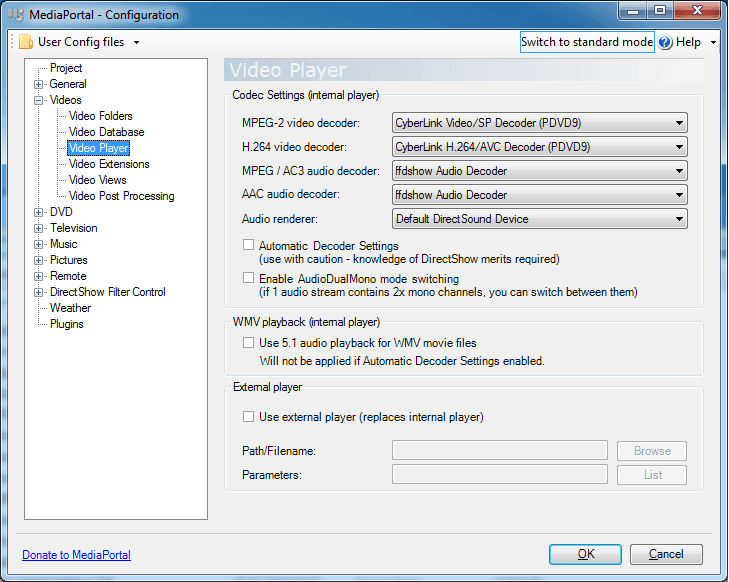This screenshot has width=729, height=582.
Task: Check Use 5.1 audio playback for WMV
Action: pyautogui.click(x=248, y=343)
